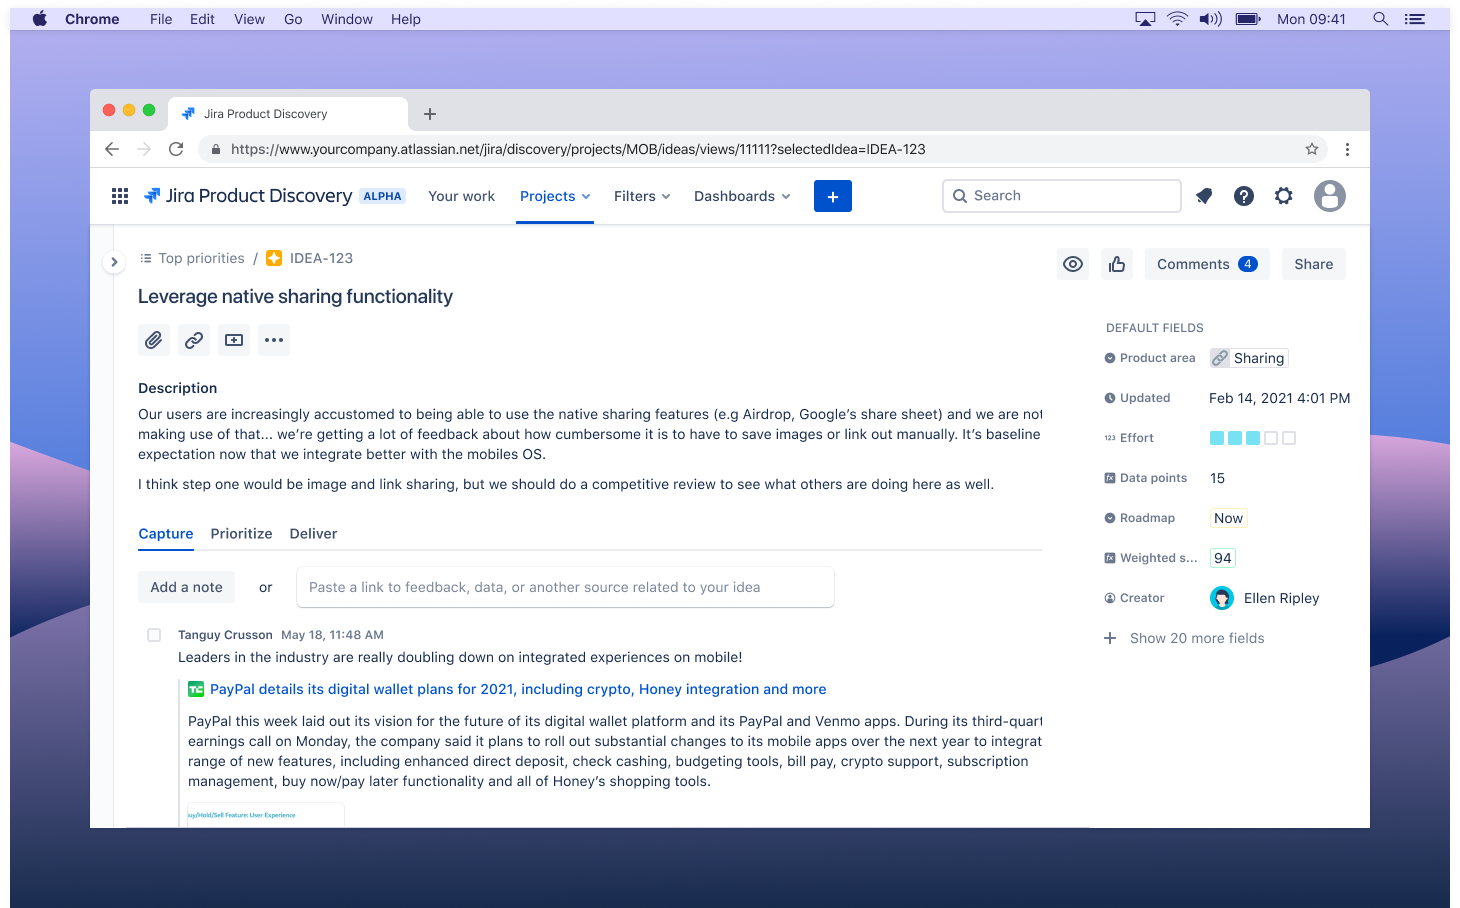The image size is (1460, 908).
Task: Reload the page in Chrome
Action: 176,149
